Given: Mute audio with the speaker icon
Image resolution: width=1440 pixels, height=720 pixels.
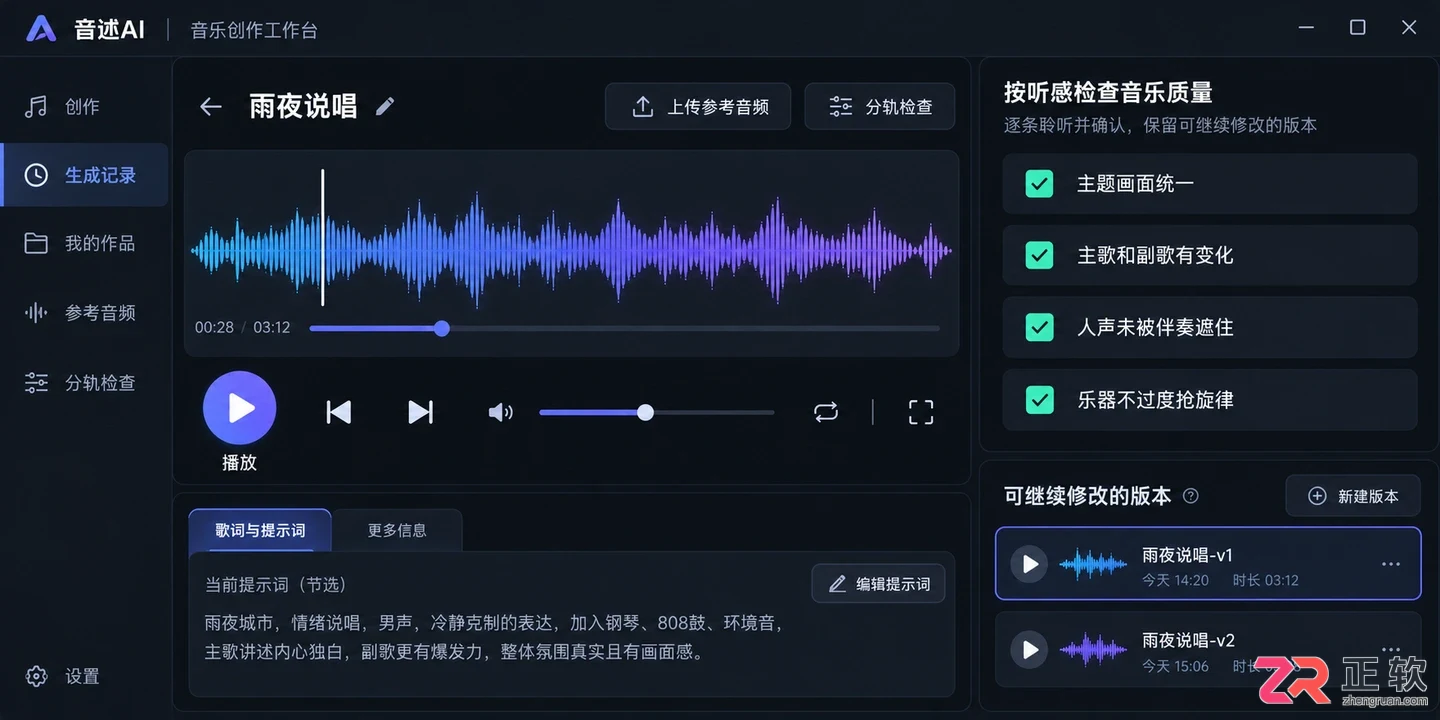Looking at the screenshot, I should [500, 412].
